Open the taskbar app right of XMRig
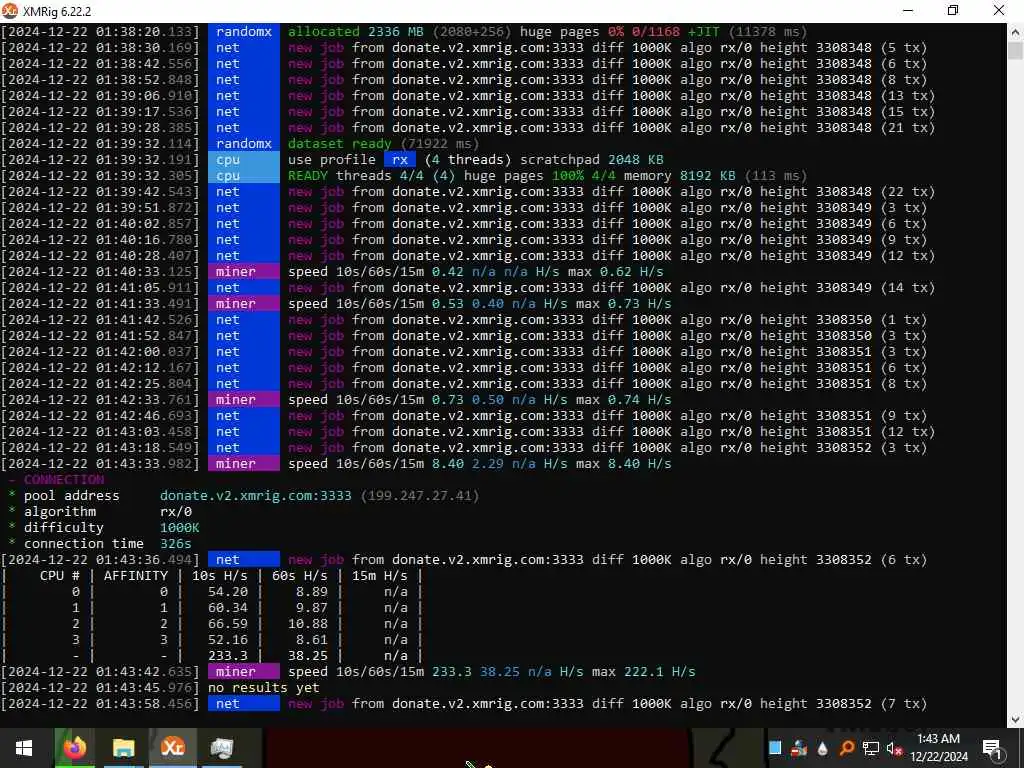 click(x=221, y=748)
